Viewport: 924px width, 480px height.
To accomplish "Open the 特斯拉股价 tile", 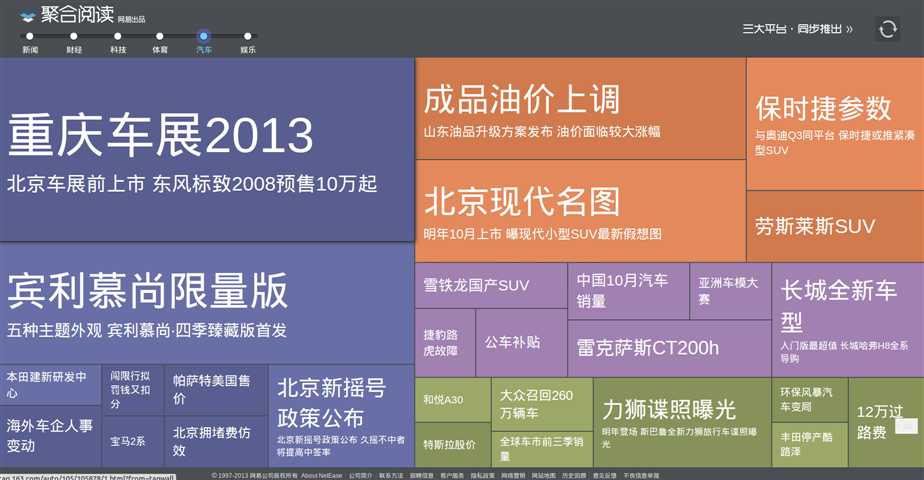I will coord(453,445).
